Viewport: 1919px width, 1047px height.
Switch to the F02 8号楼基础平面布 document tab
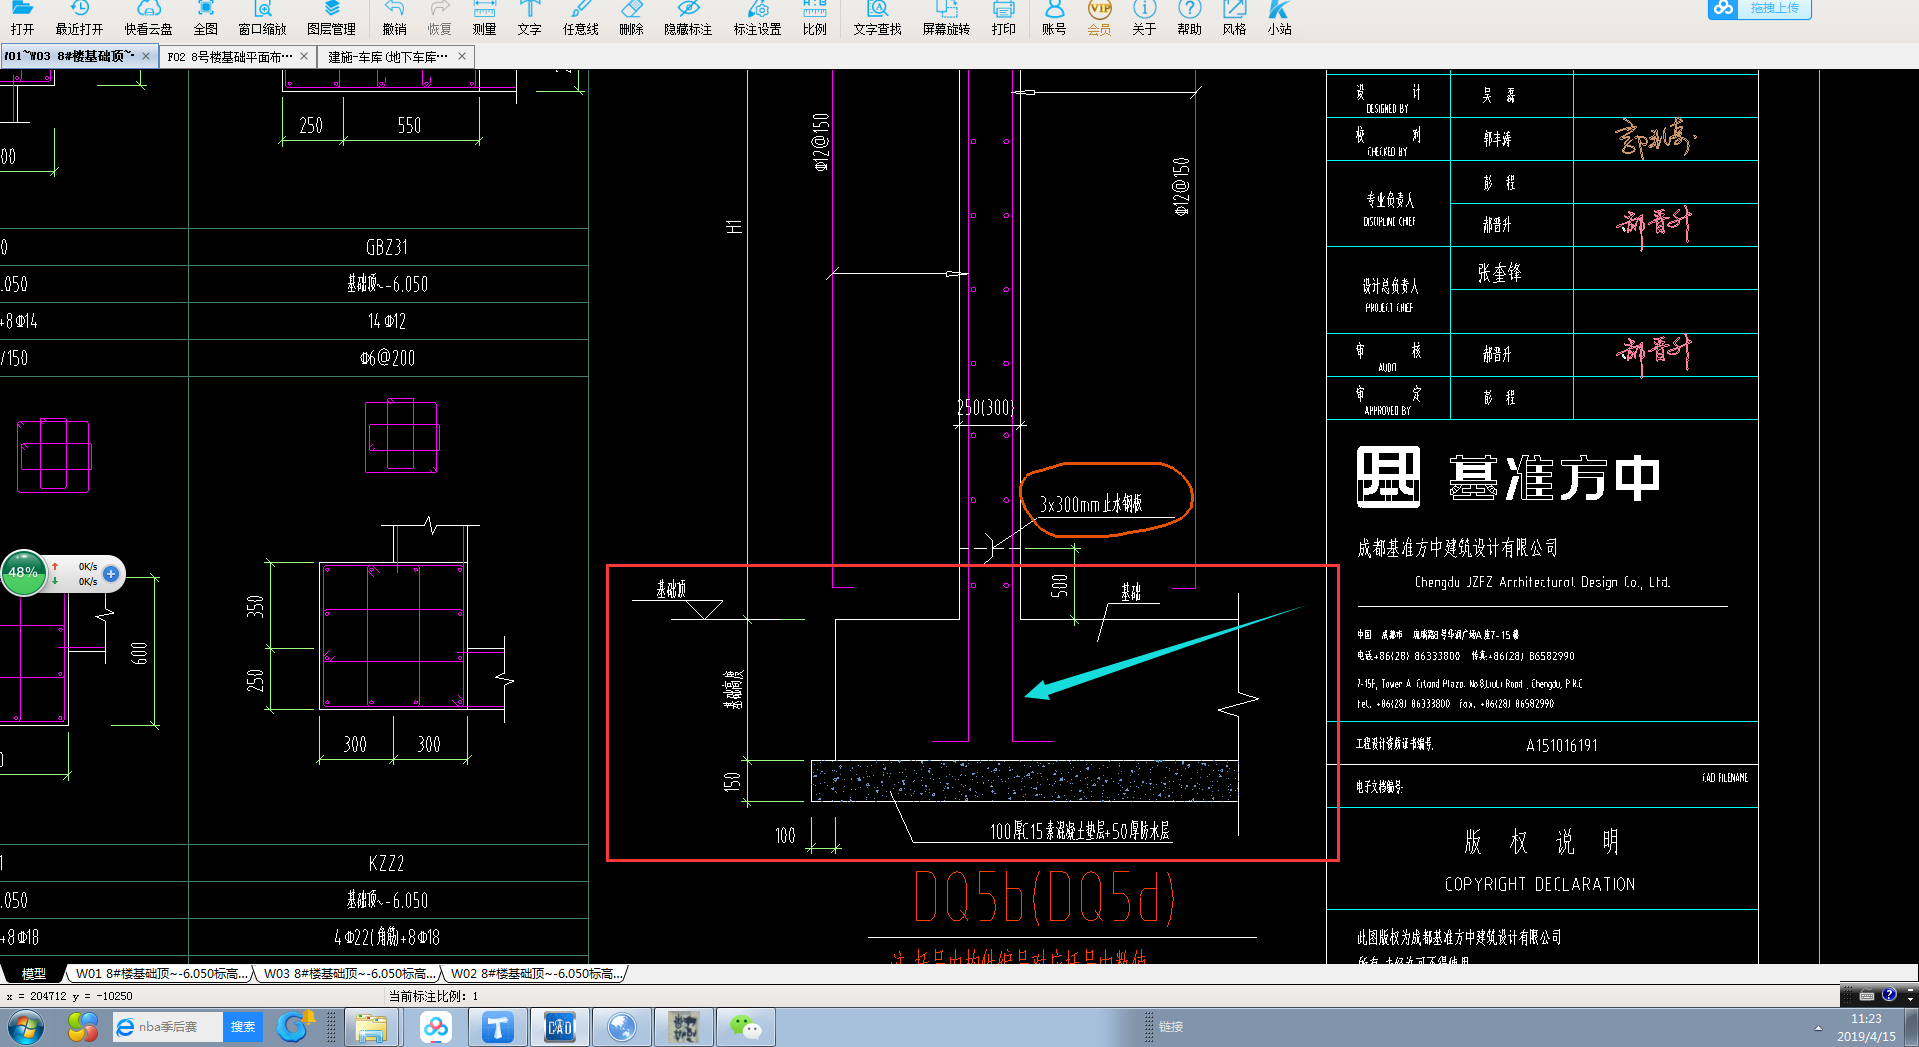tap(230, 57)
